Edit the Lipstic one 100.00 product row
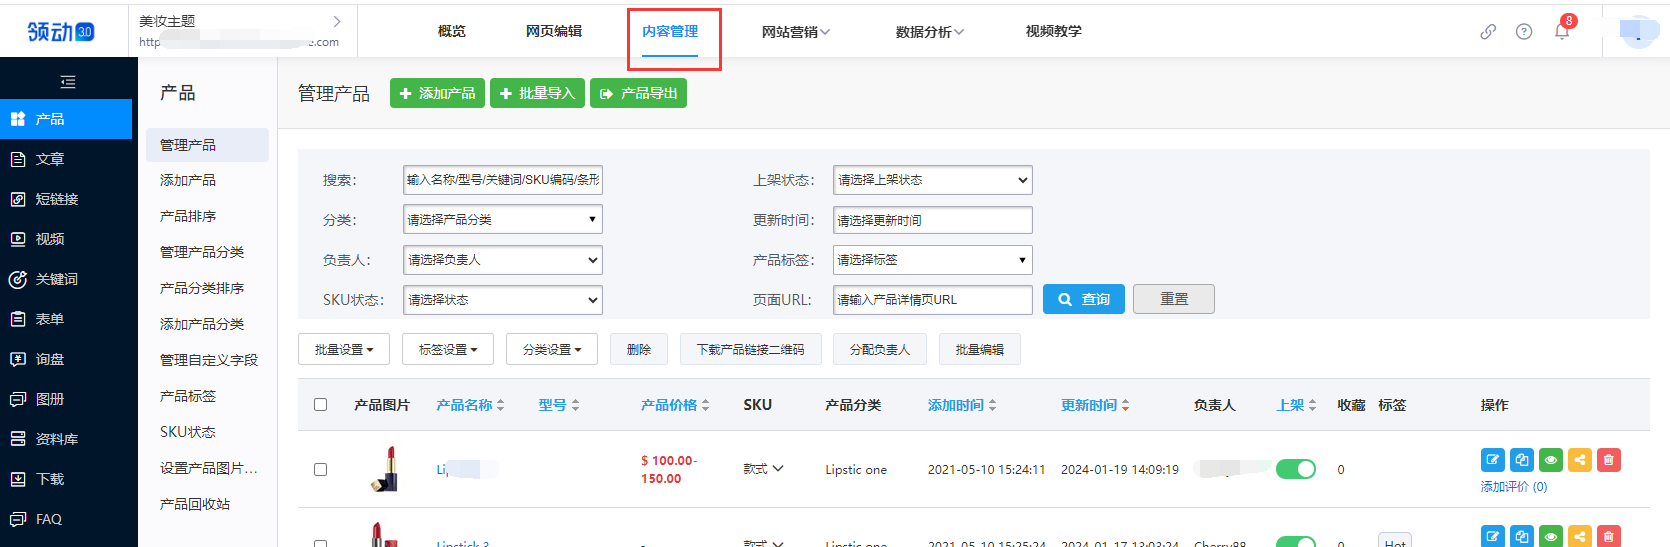The image size is (1670, 547). (x=1493, y=460)
